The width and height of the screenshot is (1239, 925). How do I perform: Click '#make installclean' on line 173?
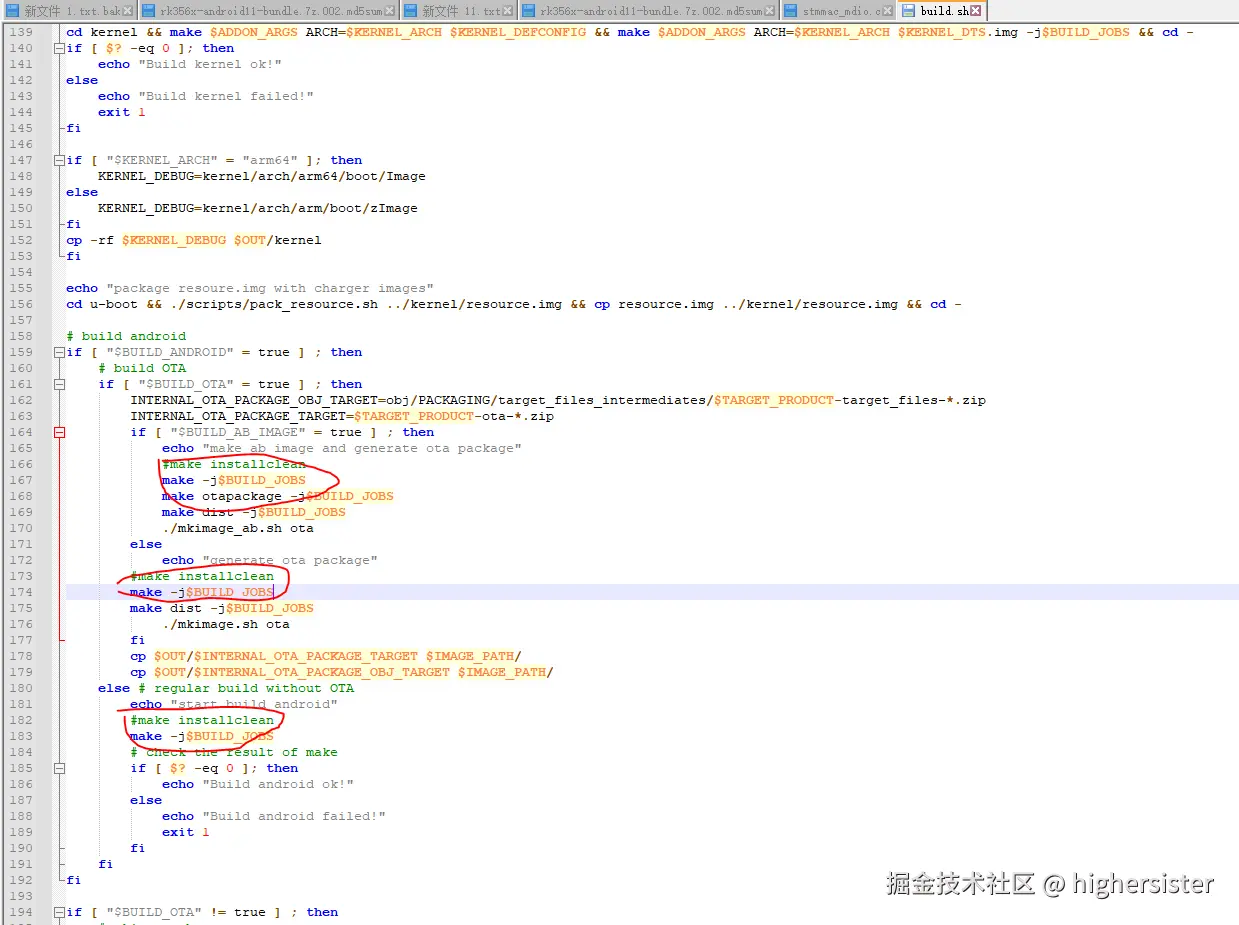[201, 576]
